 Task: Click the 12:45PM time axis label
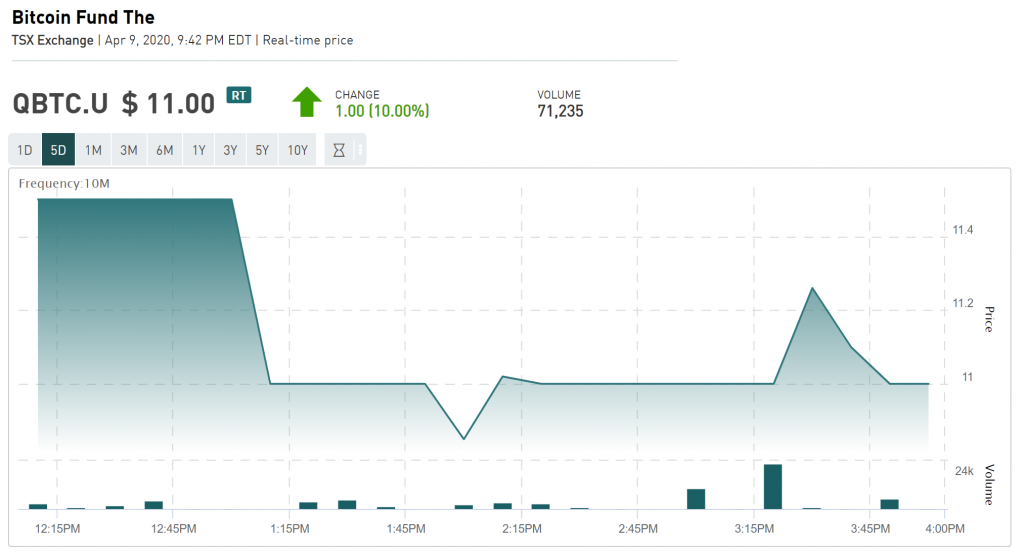tap(174, 529)
